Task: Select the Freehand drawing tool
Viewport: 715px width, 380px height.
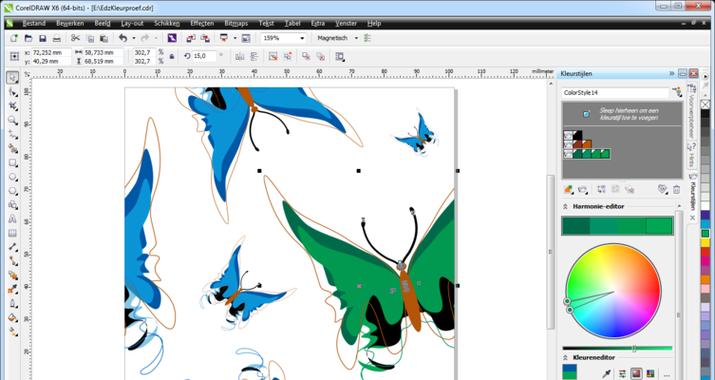Action: 13,135
